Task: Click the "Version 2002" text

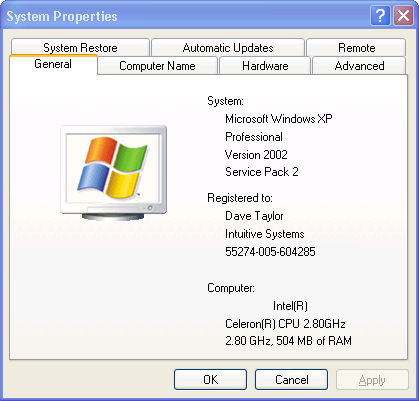Action: tap(256, 154)
